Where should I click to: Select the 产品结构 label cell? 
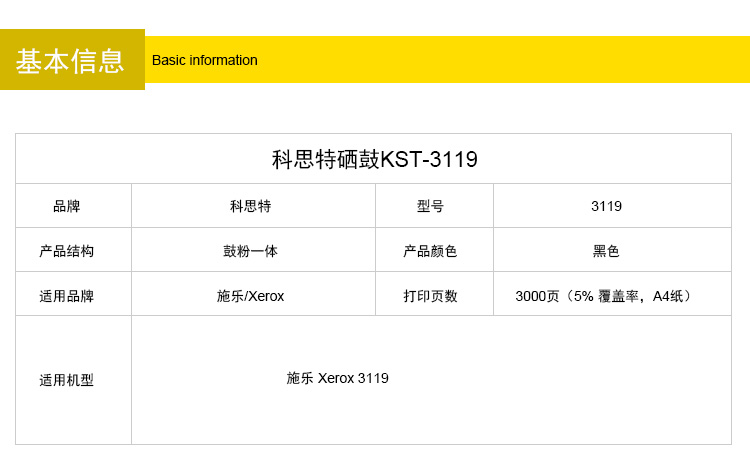click(x=66, y=251)
